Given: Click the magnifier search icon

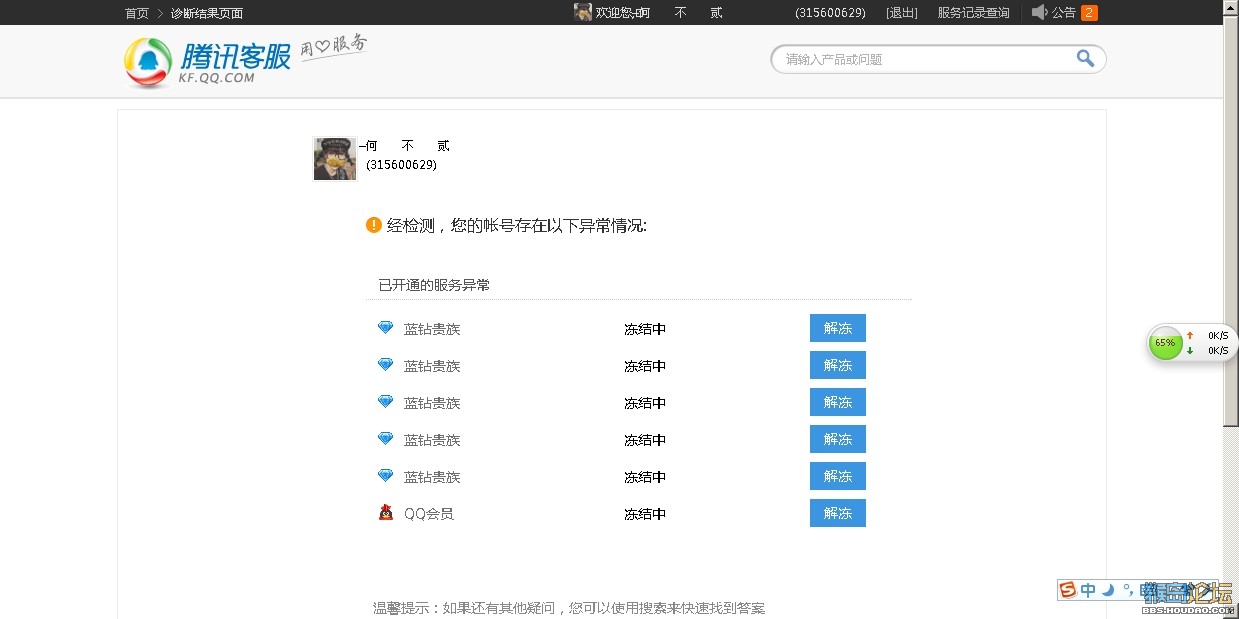Looking at the screenshot, I should pyautogui.click(x=1085, y=59).
